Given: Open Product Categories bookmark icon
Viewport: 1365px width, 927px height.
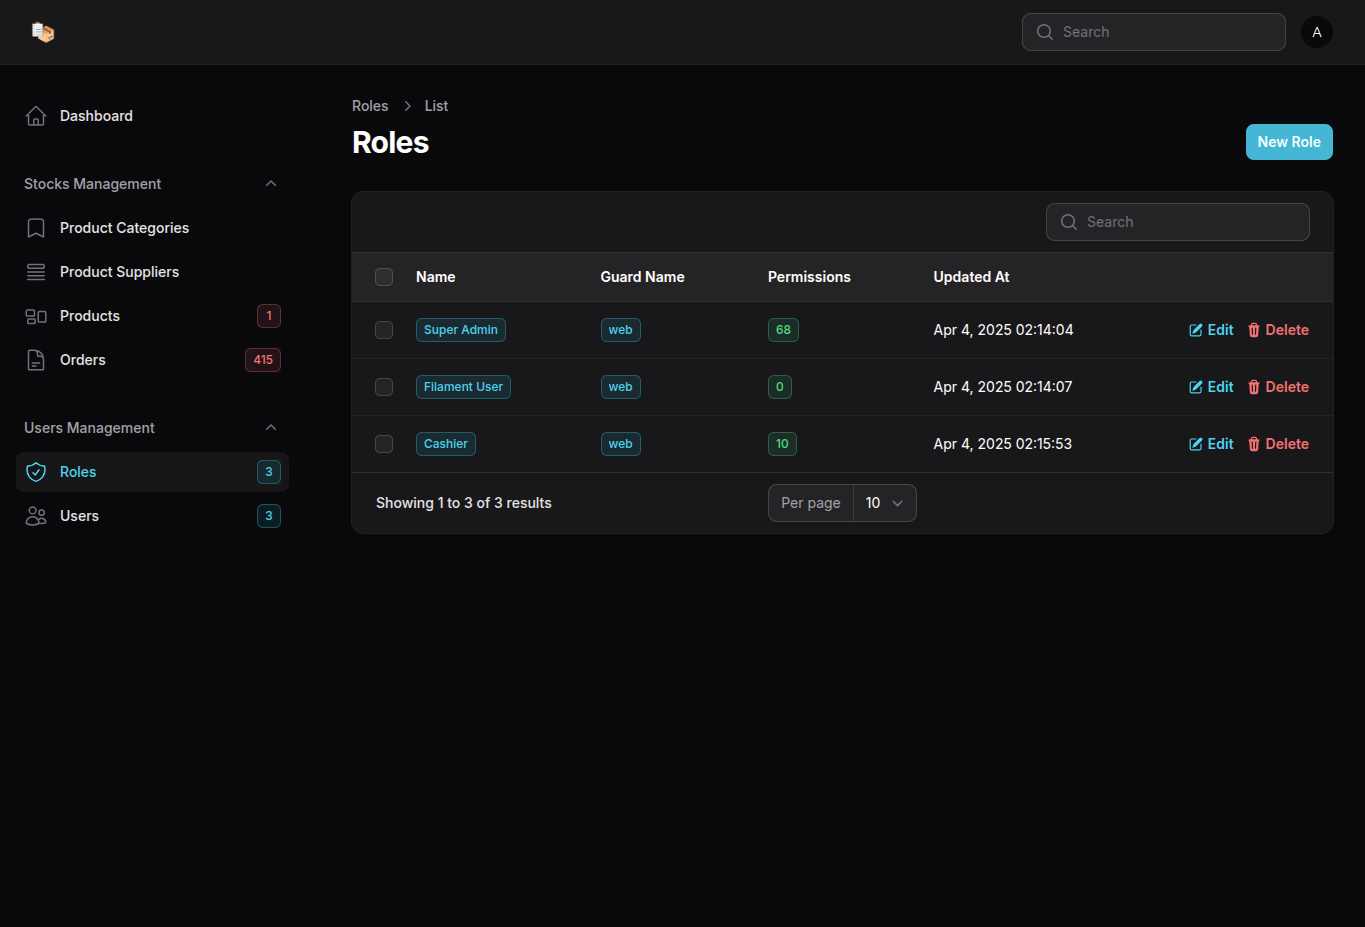Looking at the screenshot, I should pyautogui.click(x=36, y=228).
